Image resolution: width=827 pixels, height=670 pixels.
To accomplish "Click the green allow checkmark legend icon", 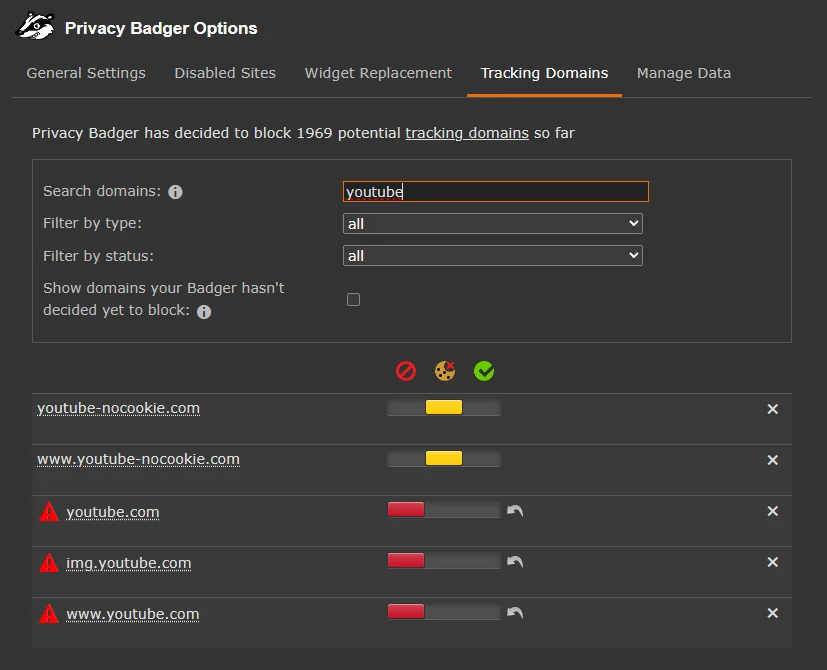I will (x=484, y=371).
